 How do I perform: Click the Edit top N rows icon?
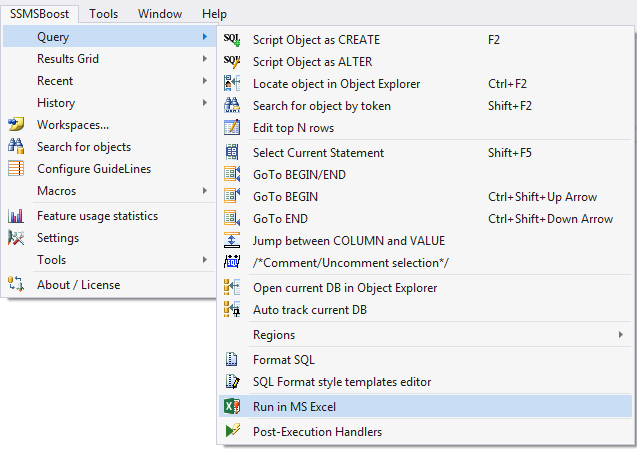click(232, 128)
